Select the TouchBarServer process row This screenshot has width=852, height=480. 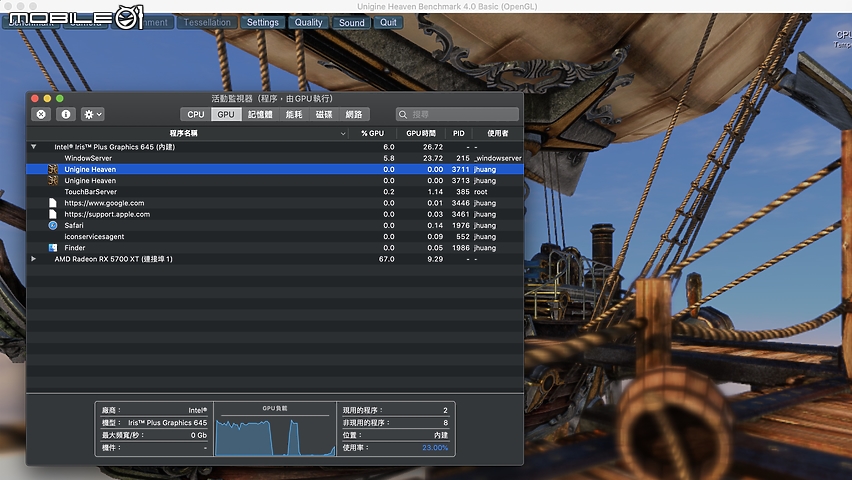(275, 192)
